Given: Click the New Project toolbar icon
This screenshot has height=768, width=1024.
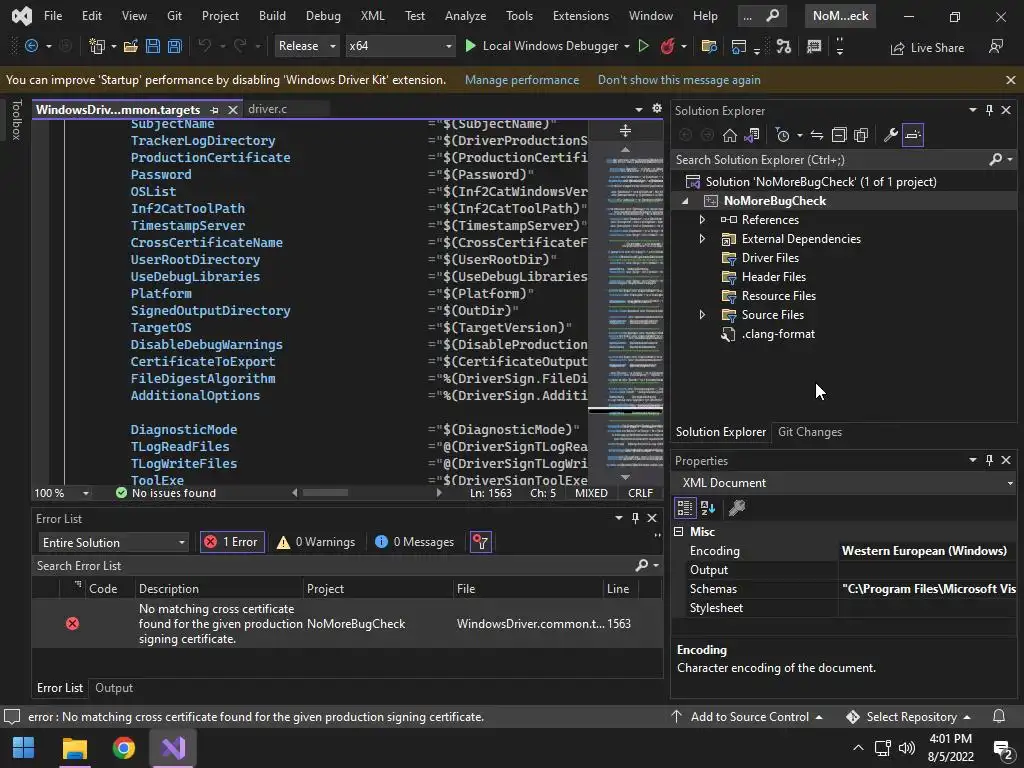Looking at the screenshot, I should pos(97,46).
